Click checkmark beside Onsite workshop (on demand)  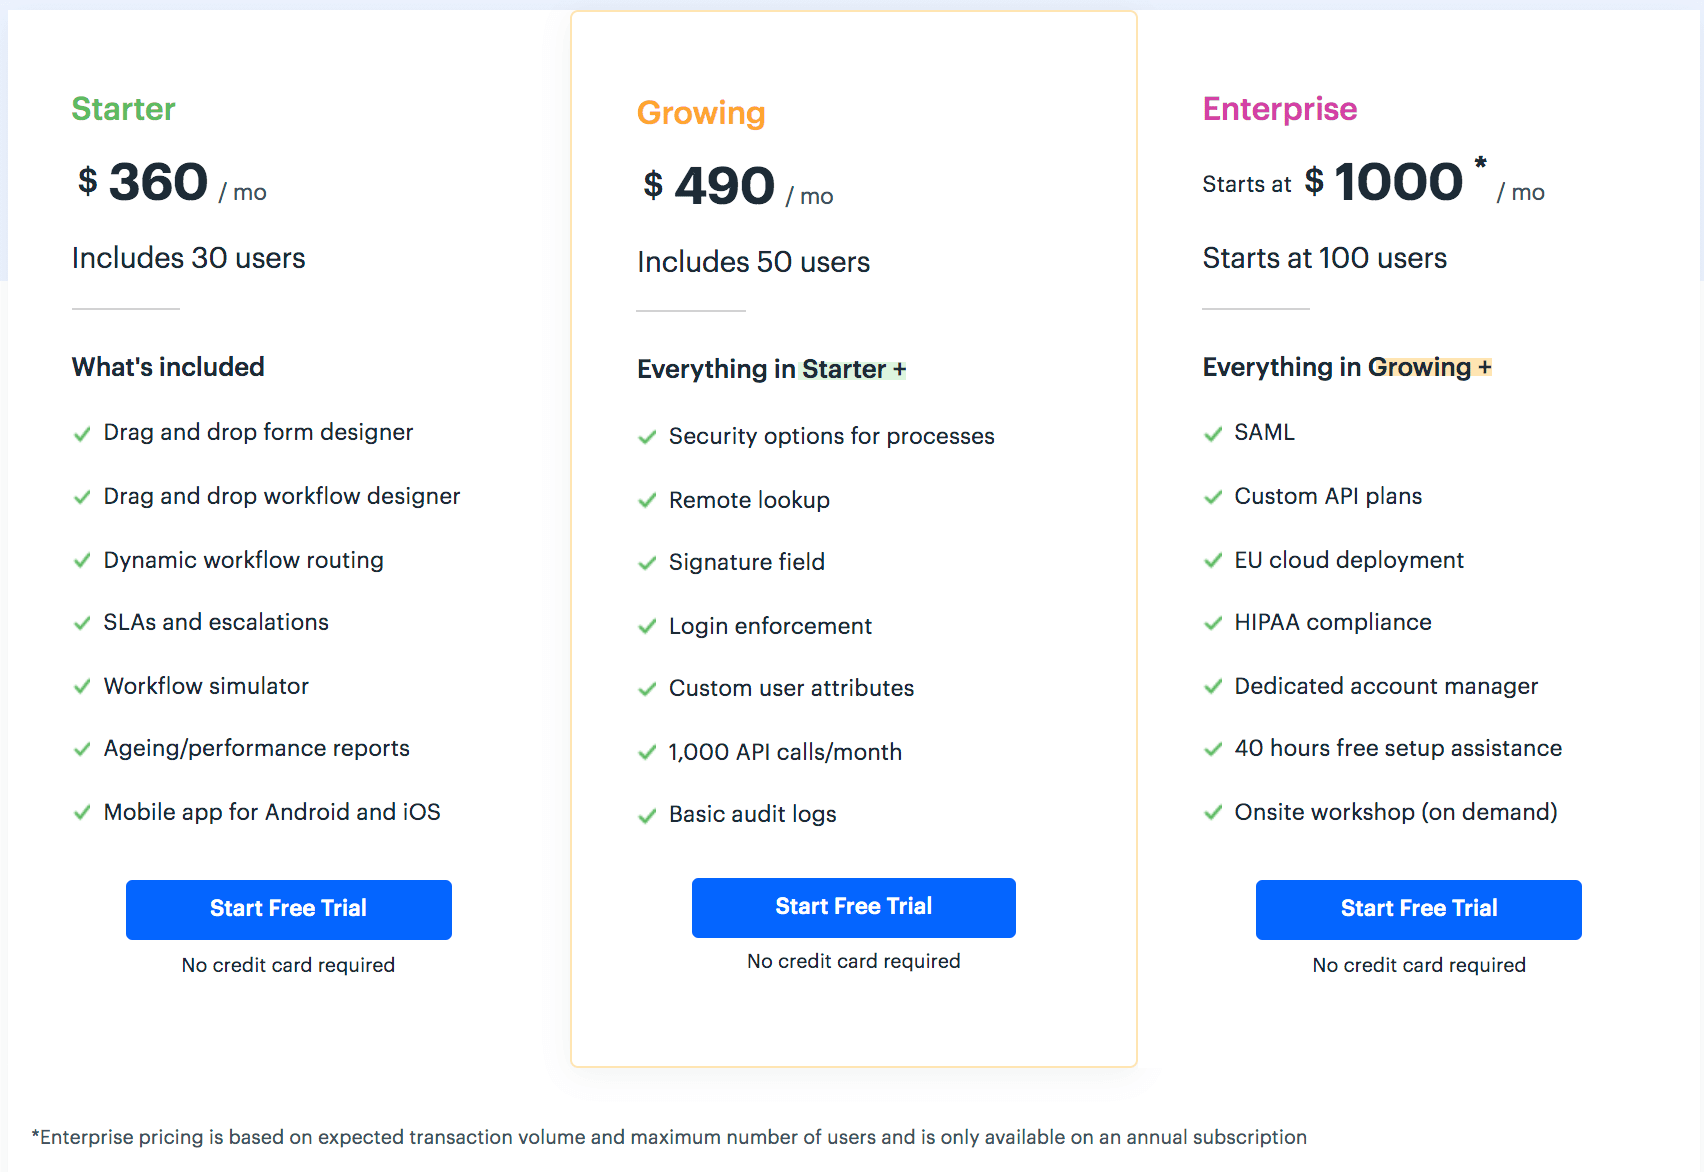point(1213,813)
